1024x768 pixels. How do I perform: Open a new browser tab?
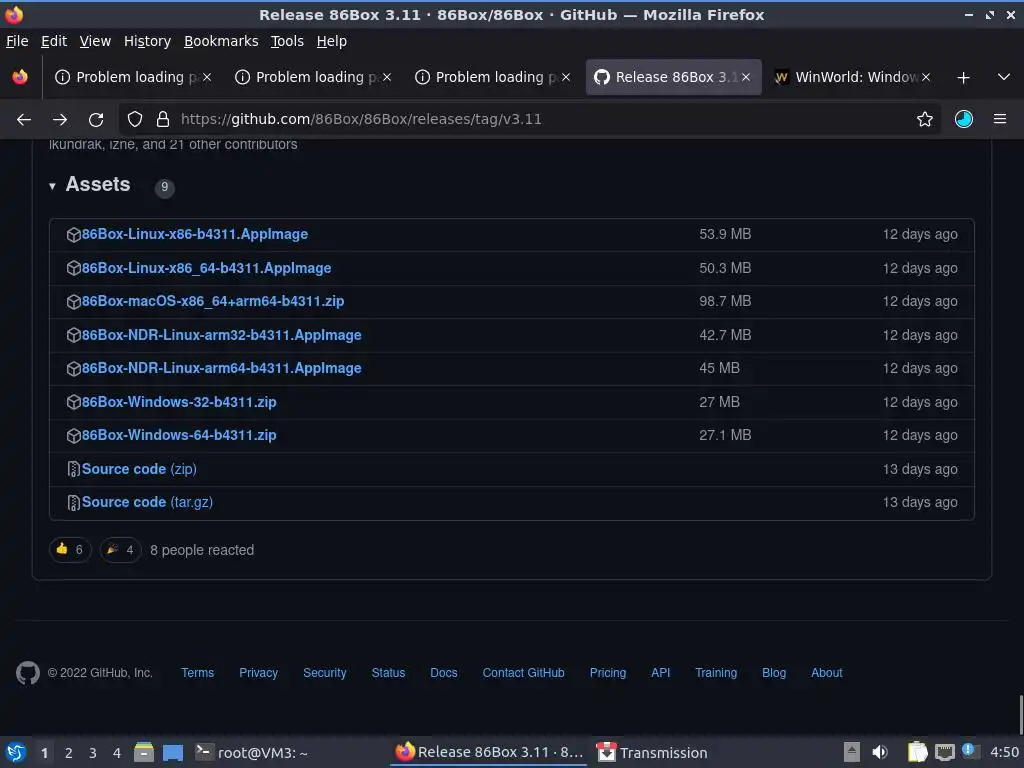click(963, 78)
